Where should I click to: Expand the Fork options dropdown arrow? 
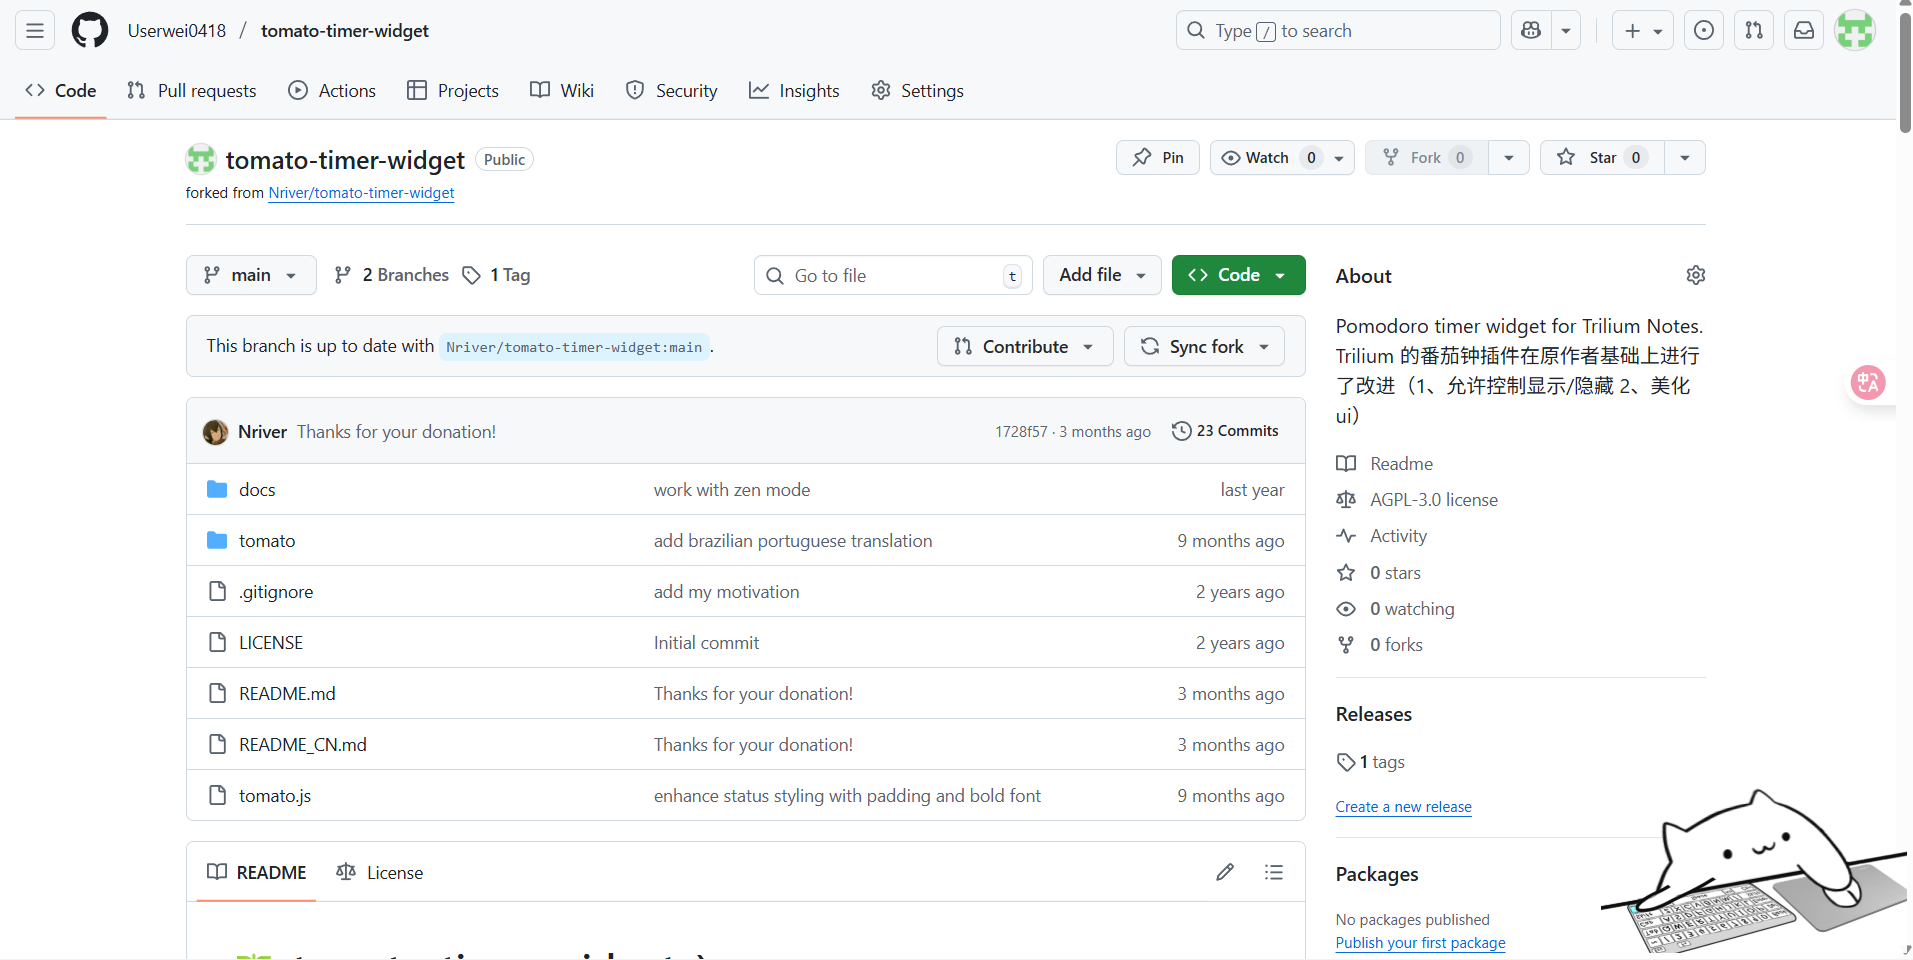pyautogui.click(x=1509, y=158)
